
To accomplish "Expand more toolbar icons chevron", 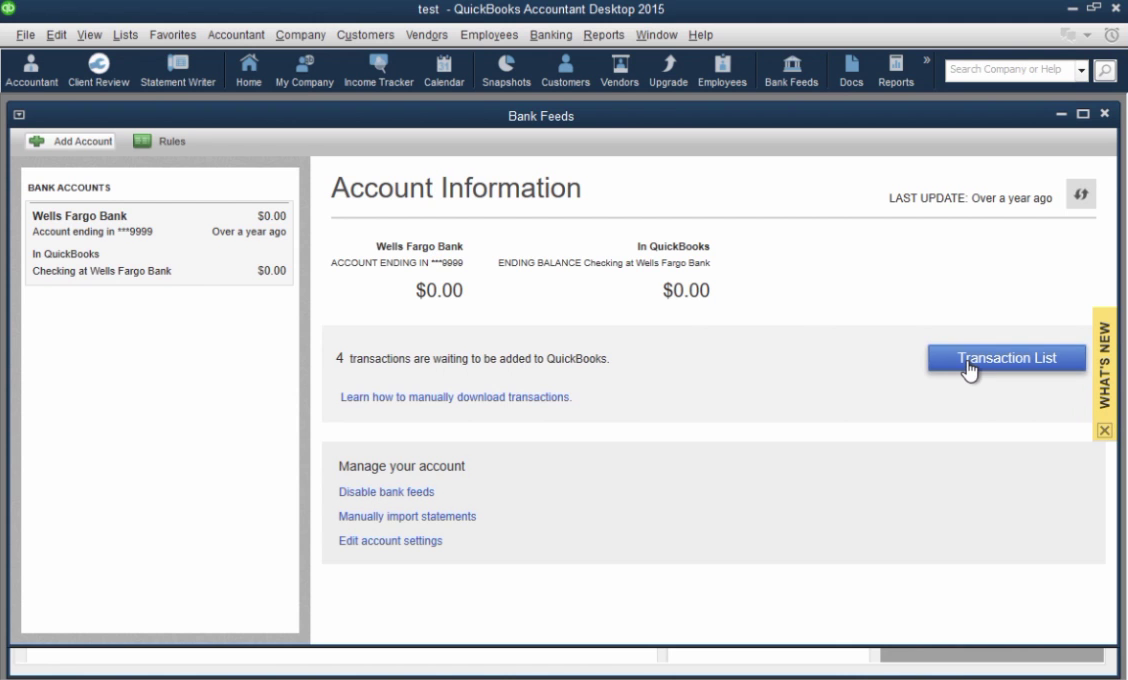I will [927, 60].
